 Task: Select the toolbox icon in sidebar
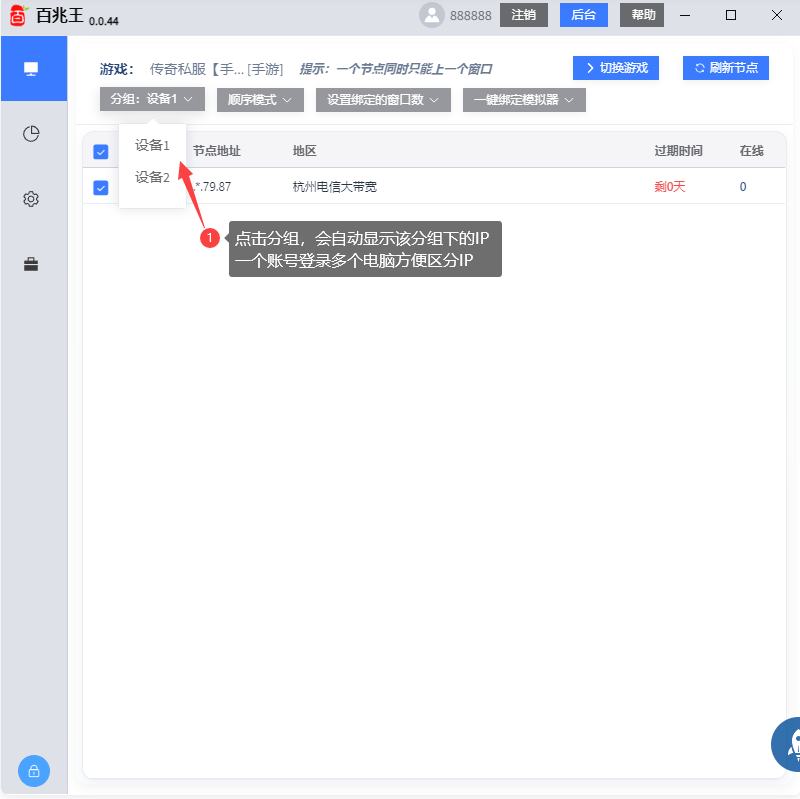click(x=31, y=264)
